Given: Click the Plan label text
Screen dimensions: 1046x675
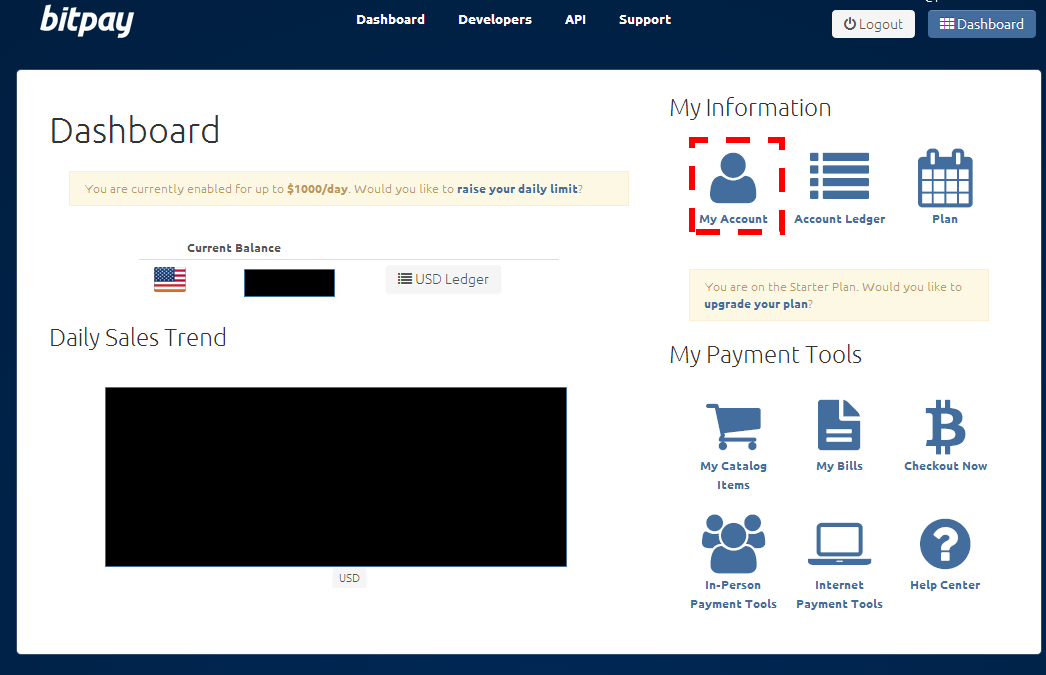Looking at the screenshot, I should point(945,219).
